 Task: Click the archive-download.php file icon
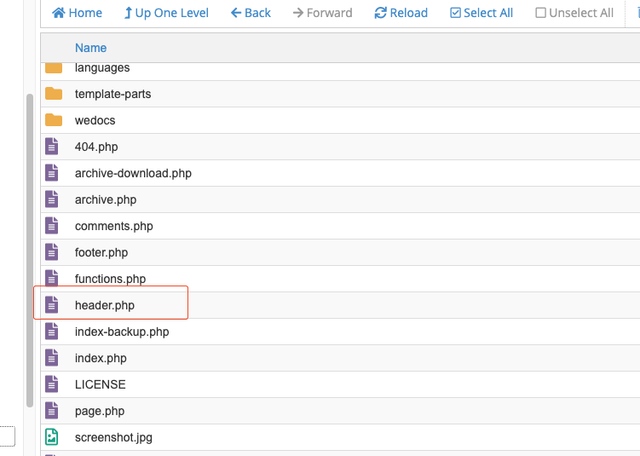51,173
